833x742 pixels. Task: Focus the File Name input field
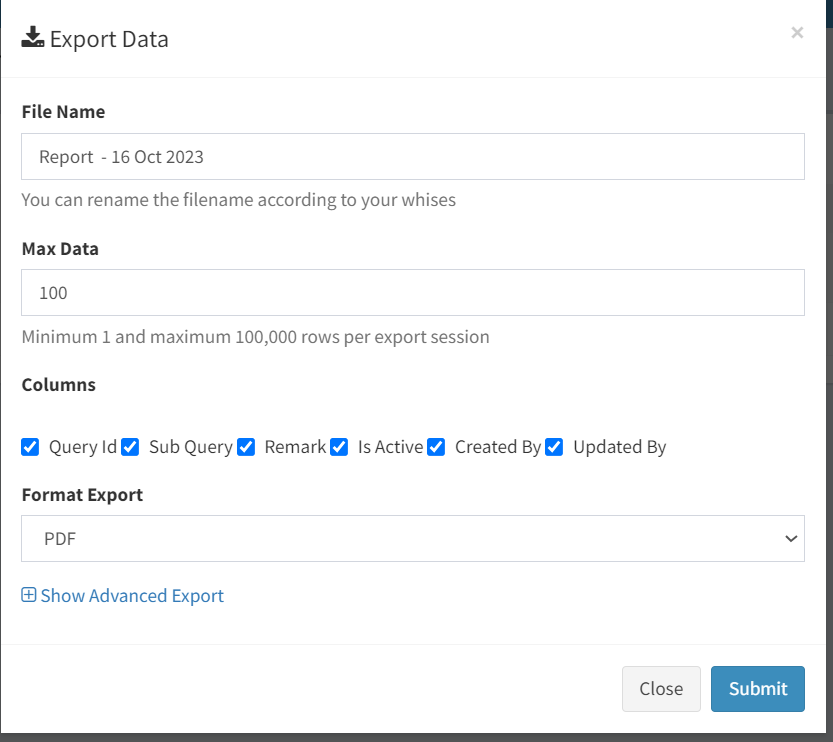[x=413, y=157]
